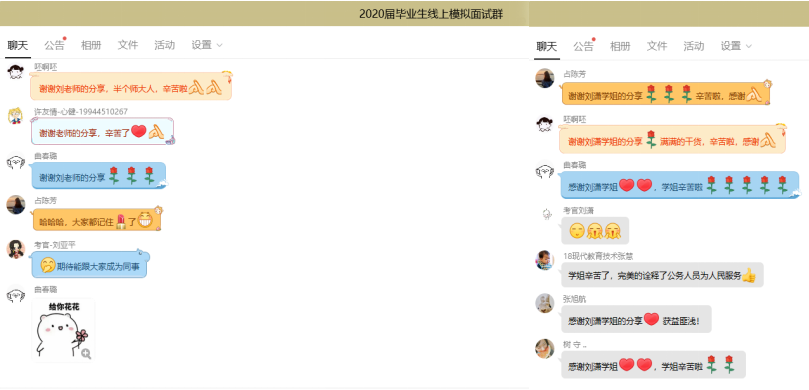Click 考官刘潇 avatar icon
The width and height of the screenshot is (809, 390).
(x=545, y=215)
